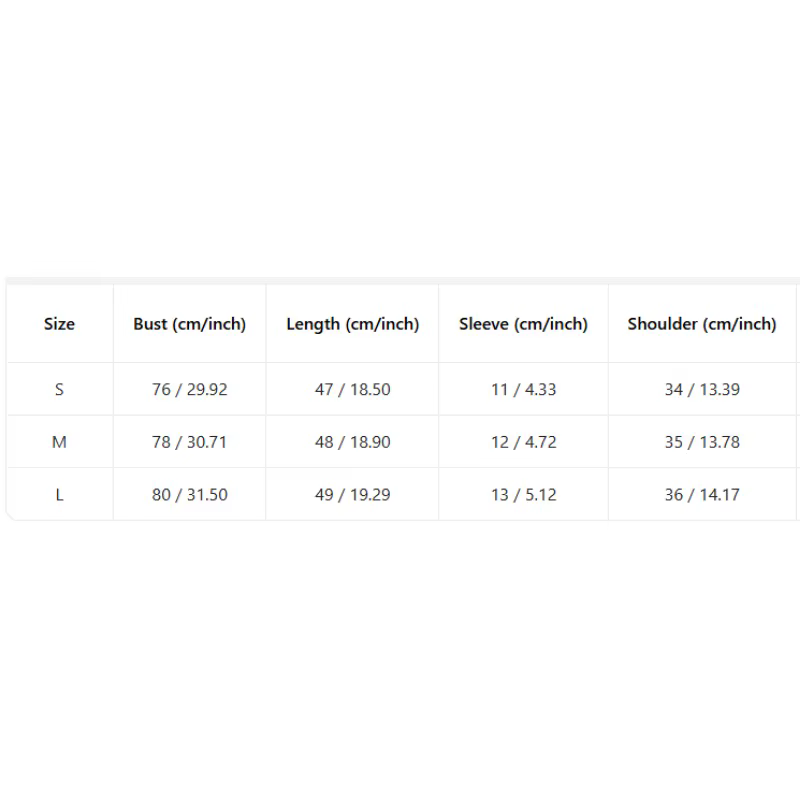Select shoulder value 36 / 14.17

click(x=702, y=494)
